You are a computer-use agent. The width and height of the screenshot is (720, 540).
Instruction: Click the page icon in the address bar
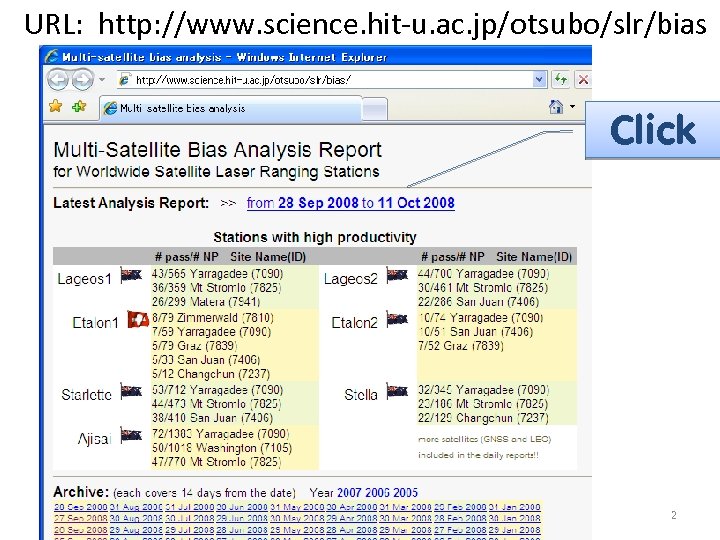click(x=125, y=80)
